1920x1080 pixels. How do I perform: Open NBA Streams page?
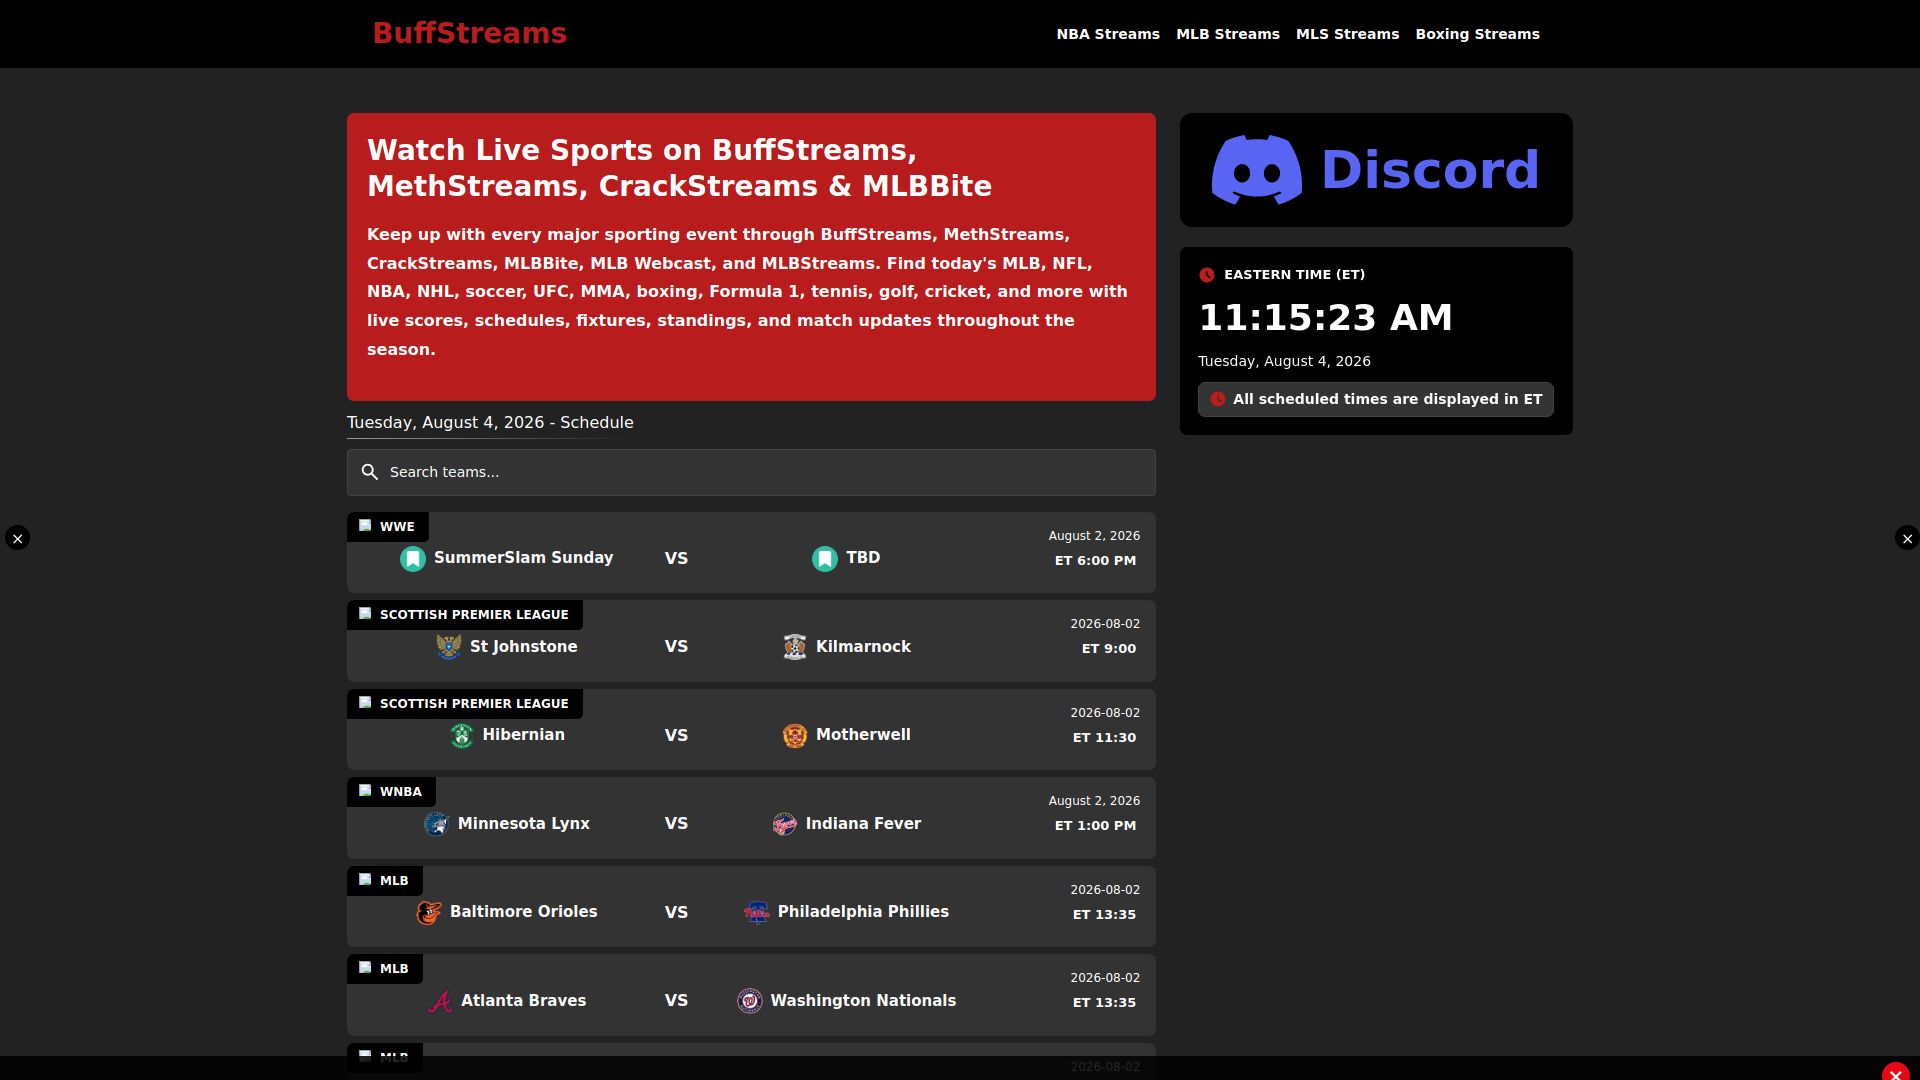pyautogui.click(x=1108, y=34)
